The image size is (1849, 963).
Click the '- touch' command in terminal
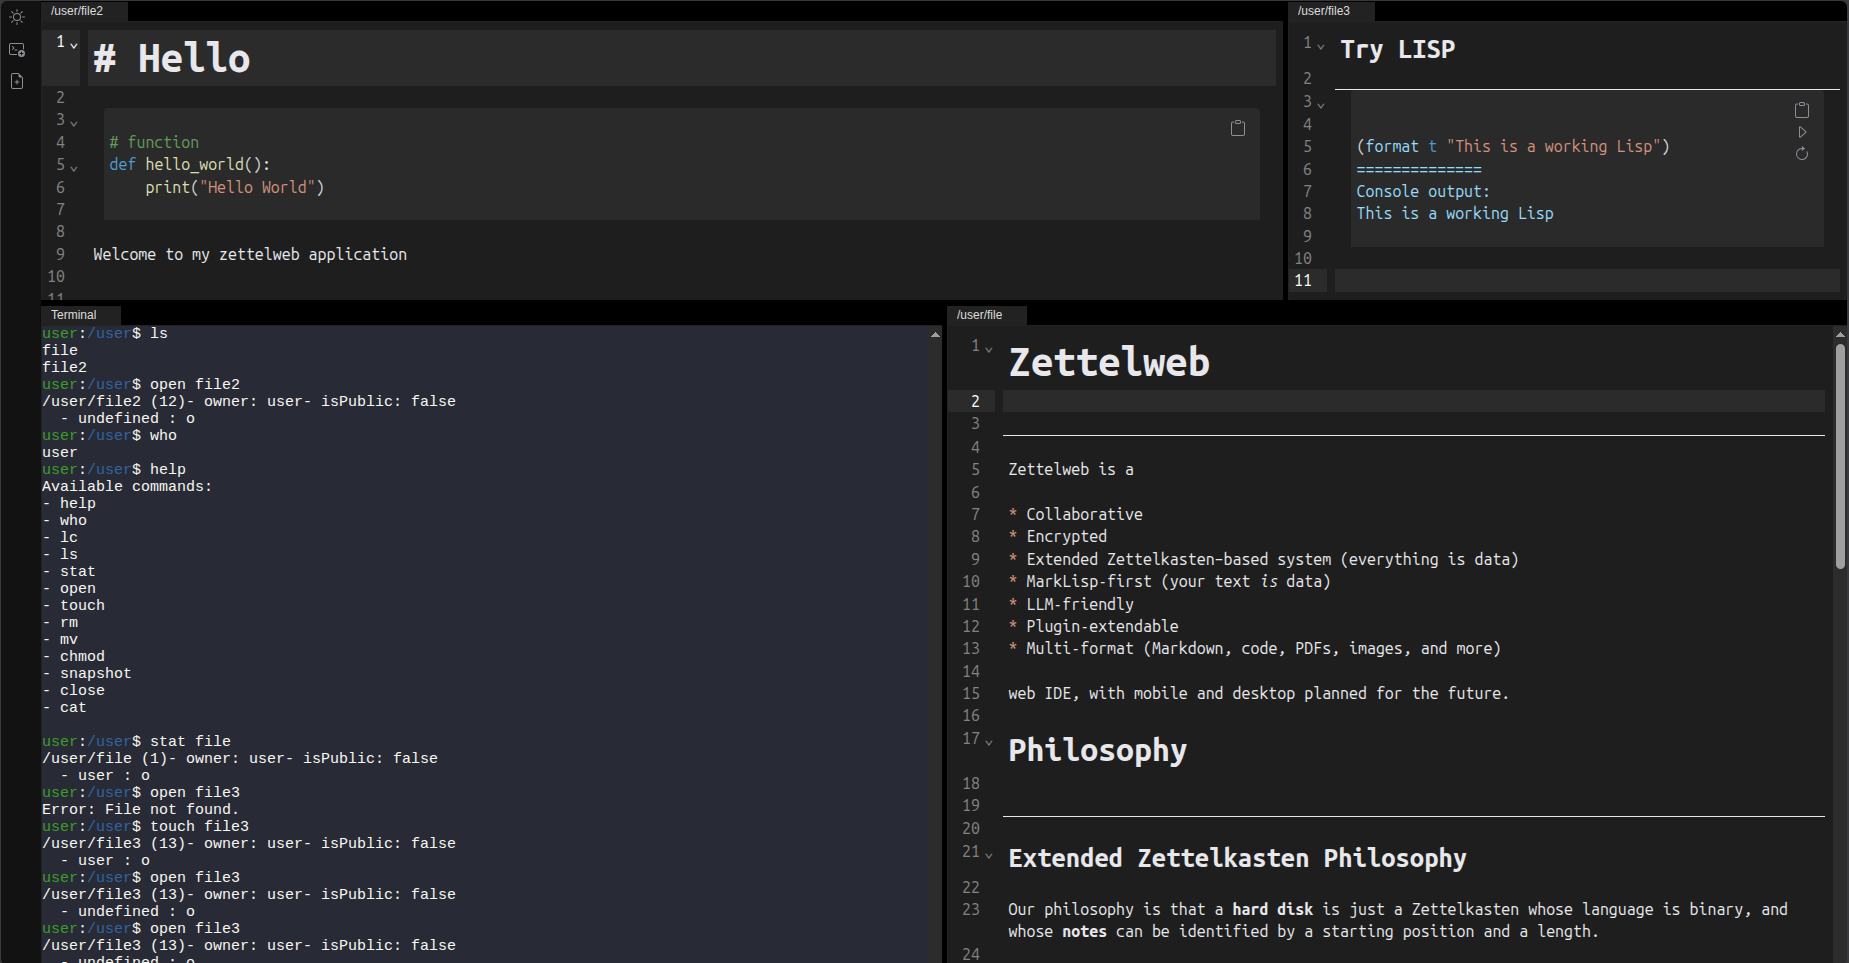point(73,606)
